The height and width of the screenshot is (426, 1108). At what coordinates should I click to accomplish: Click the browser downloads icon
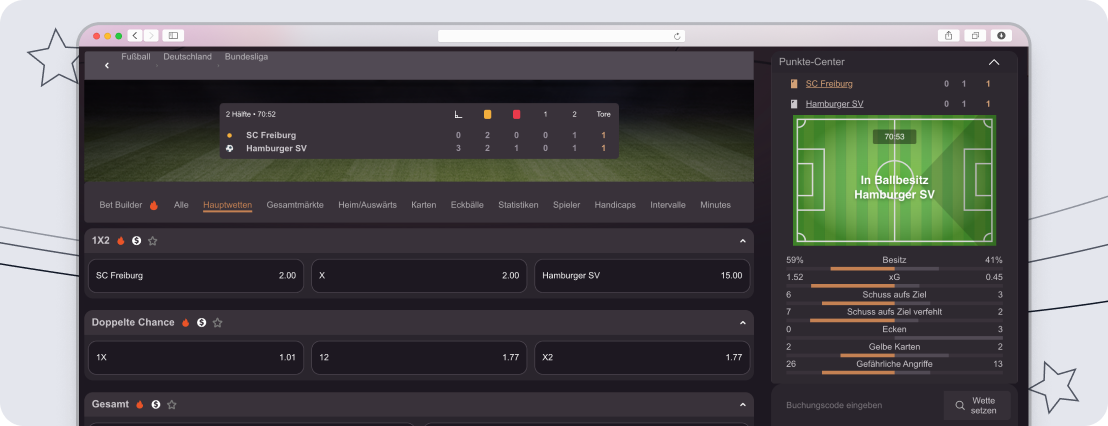[x=1001, y=35]
